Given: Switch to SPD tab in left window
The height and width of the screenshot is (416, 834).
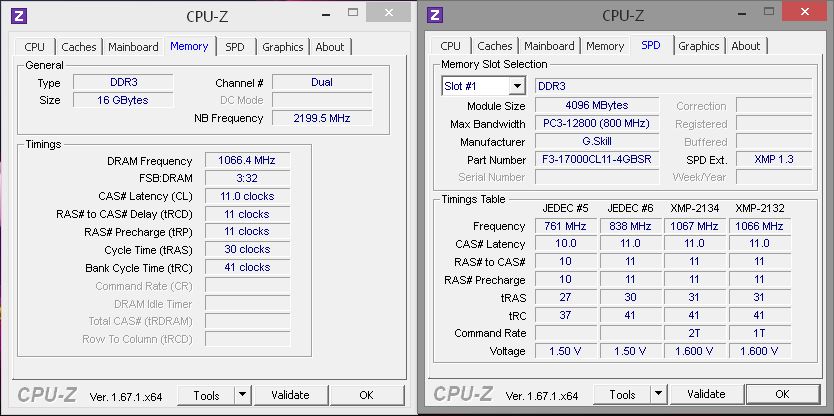Looking at the screenshot, I should click(235, 47).
